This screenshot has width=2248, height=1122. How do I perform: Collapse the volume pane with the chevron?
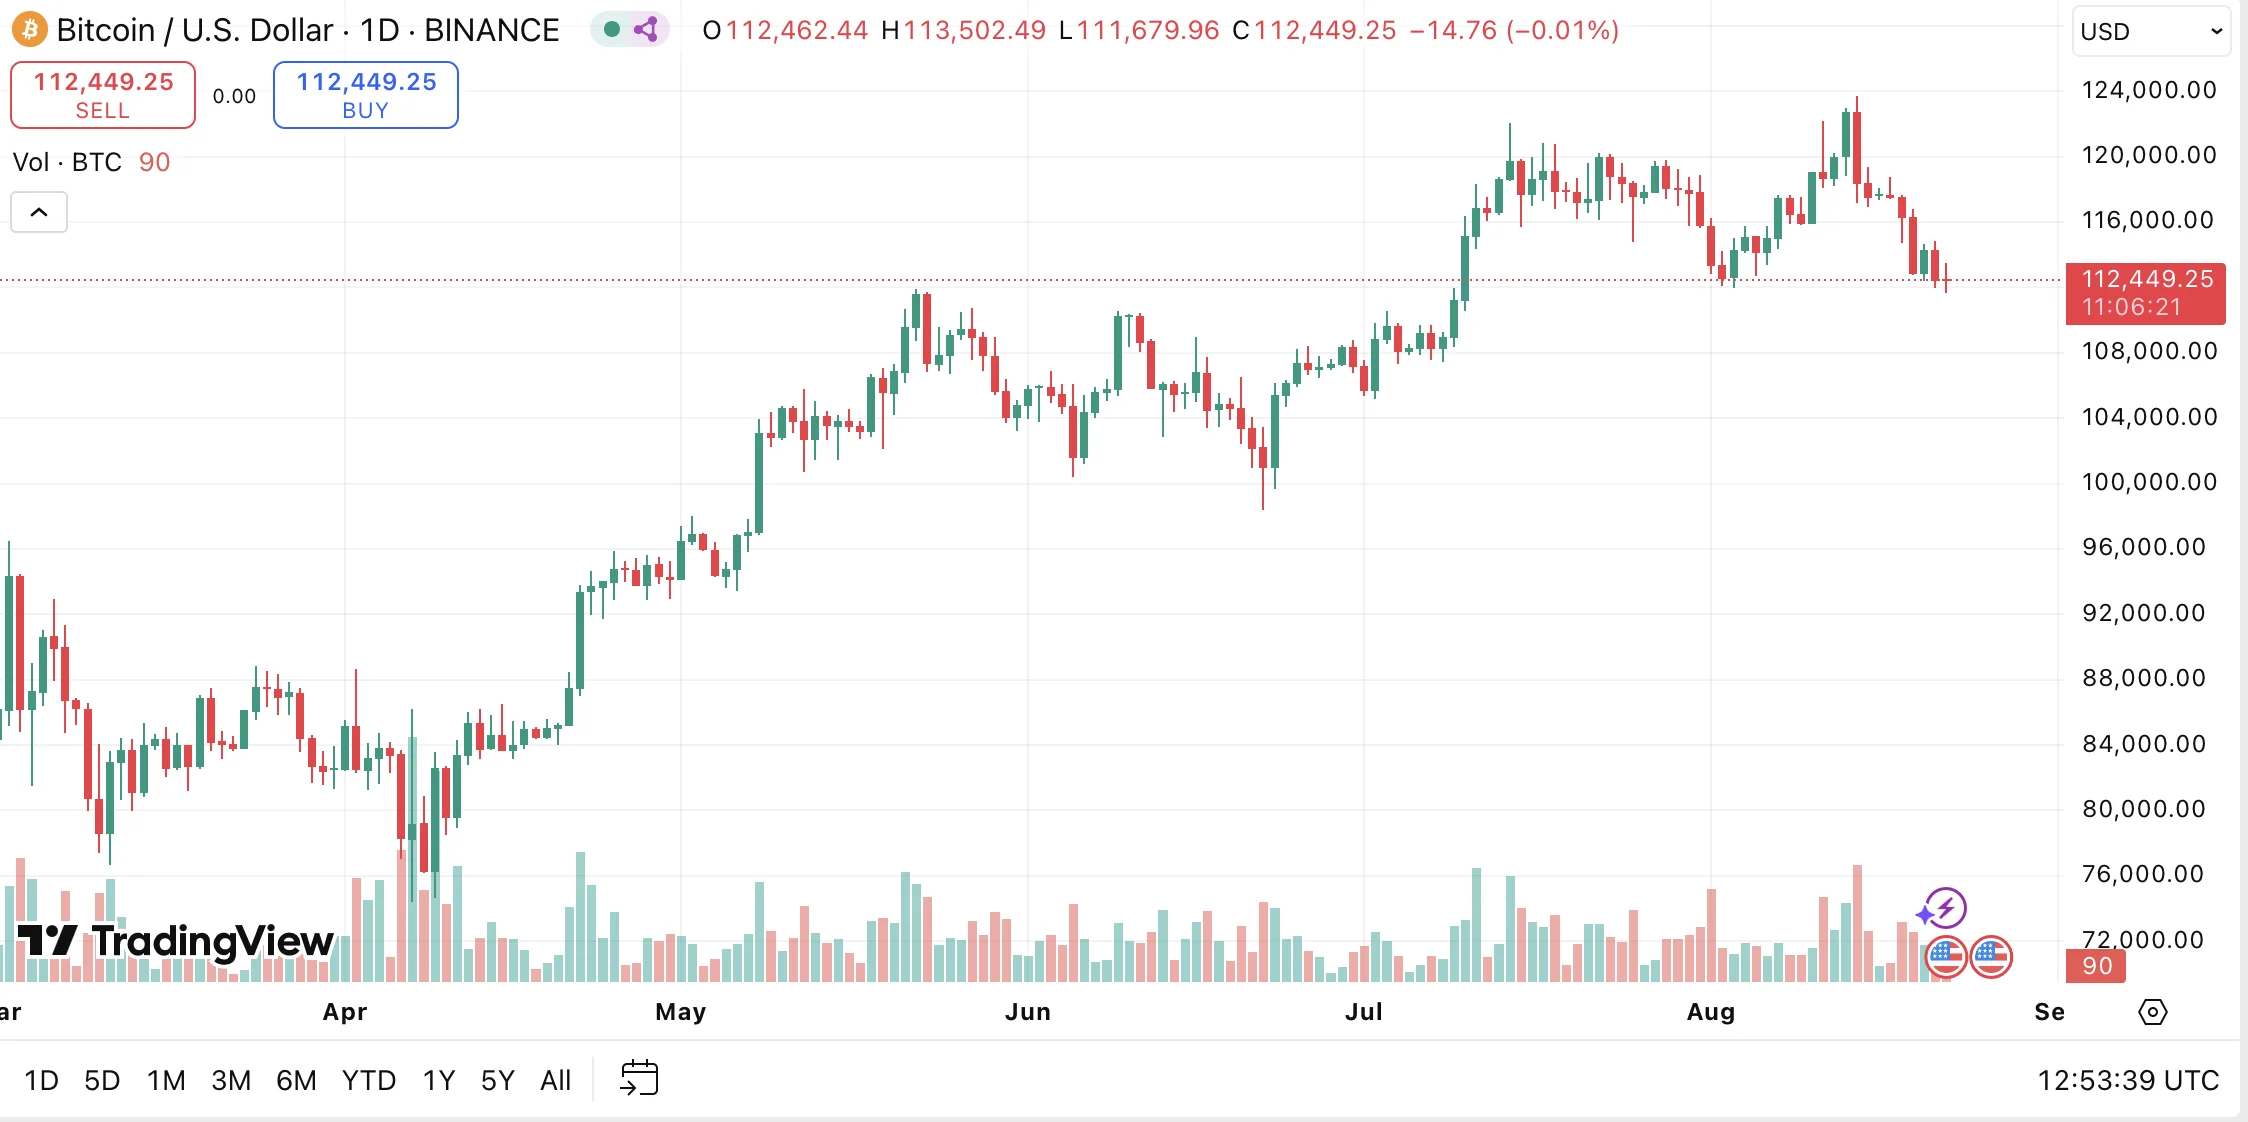pos(38,211)
